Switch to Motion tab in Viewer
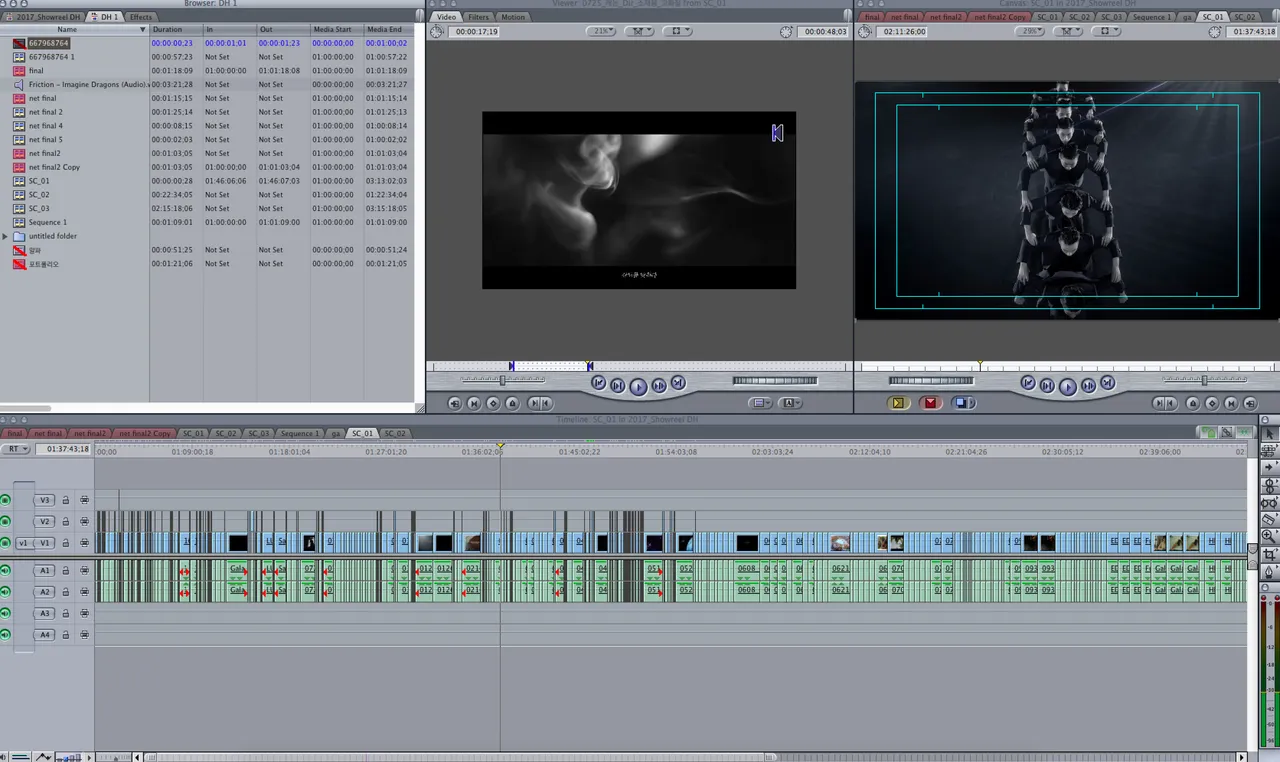The height and width of the screenshot is (762, 1280). click(513, 17)
